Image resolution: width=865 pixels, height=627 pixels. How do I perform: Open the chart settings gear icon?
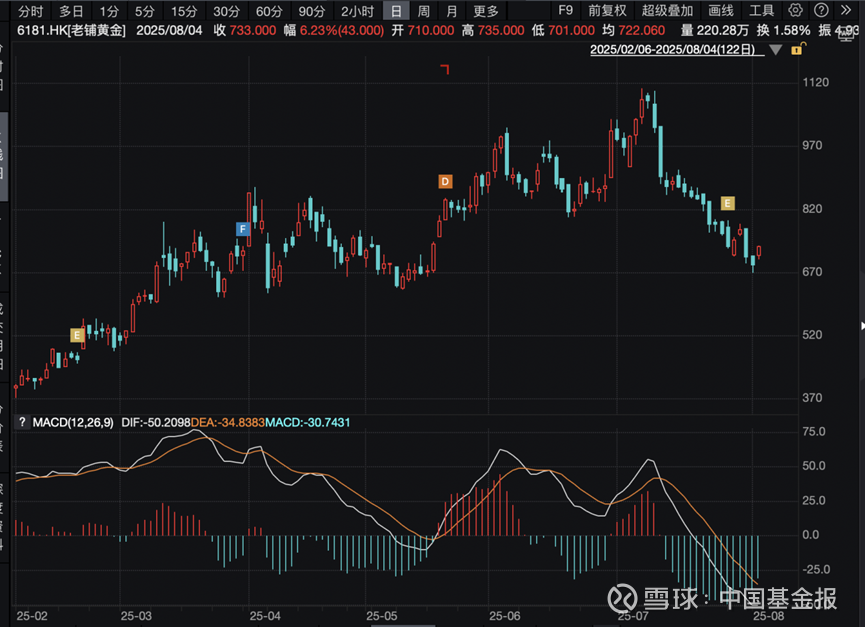(795, 10)
